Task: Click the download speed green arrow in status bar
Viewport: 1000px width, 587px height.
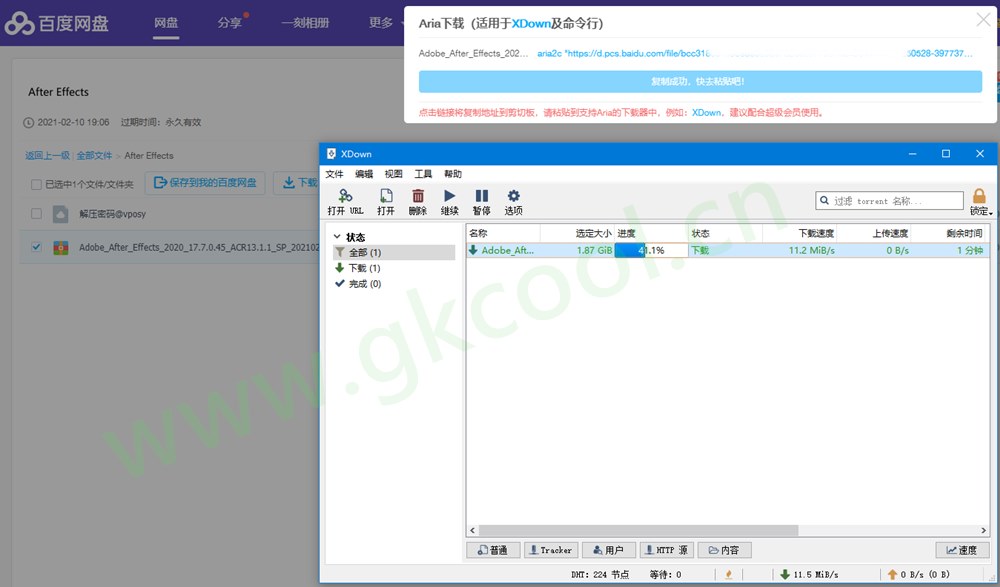Action: (x=785, y=574)
